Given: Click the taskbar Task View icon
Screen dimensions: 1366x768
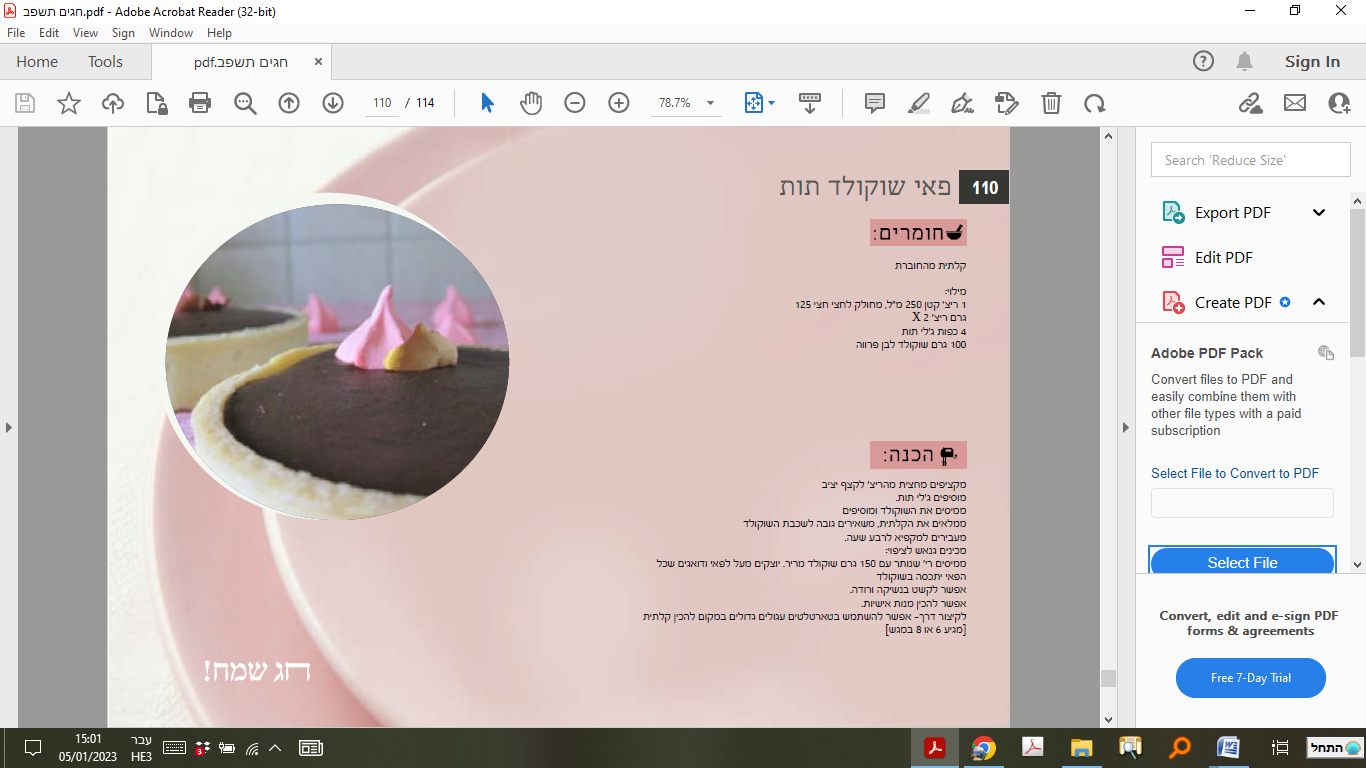Looking at the screenshot, I should pos(1279,748).
